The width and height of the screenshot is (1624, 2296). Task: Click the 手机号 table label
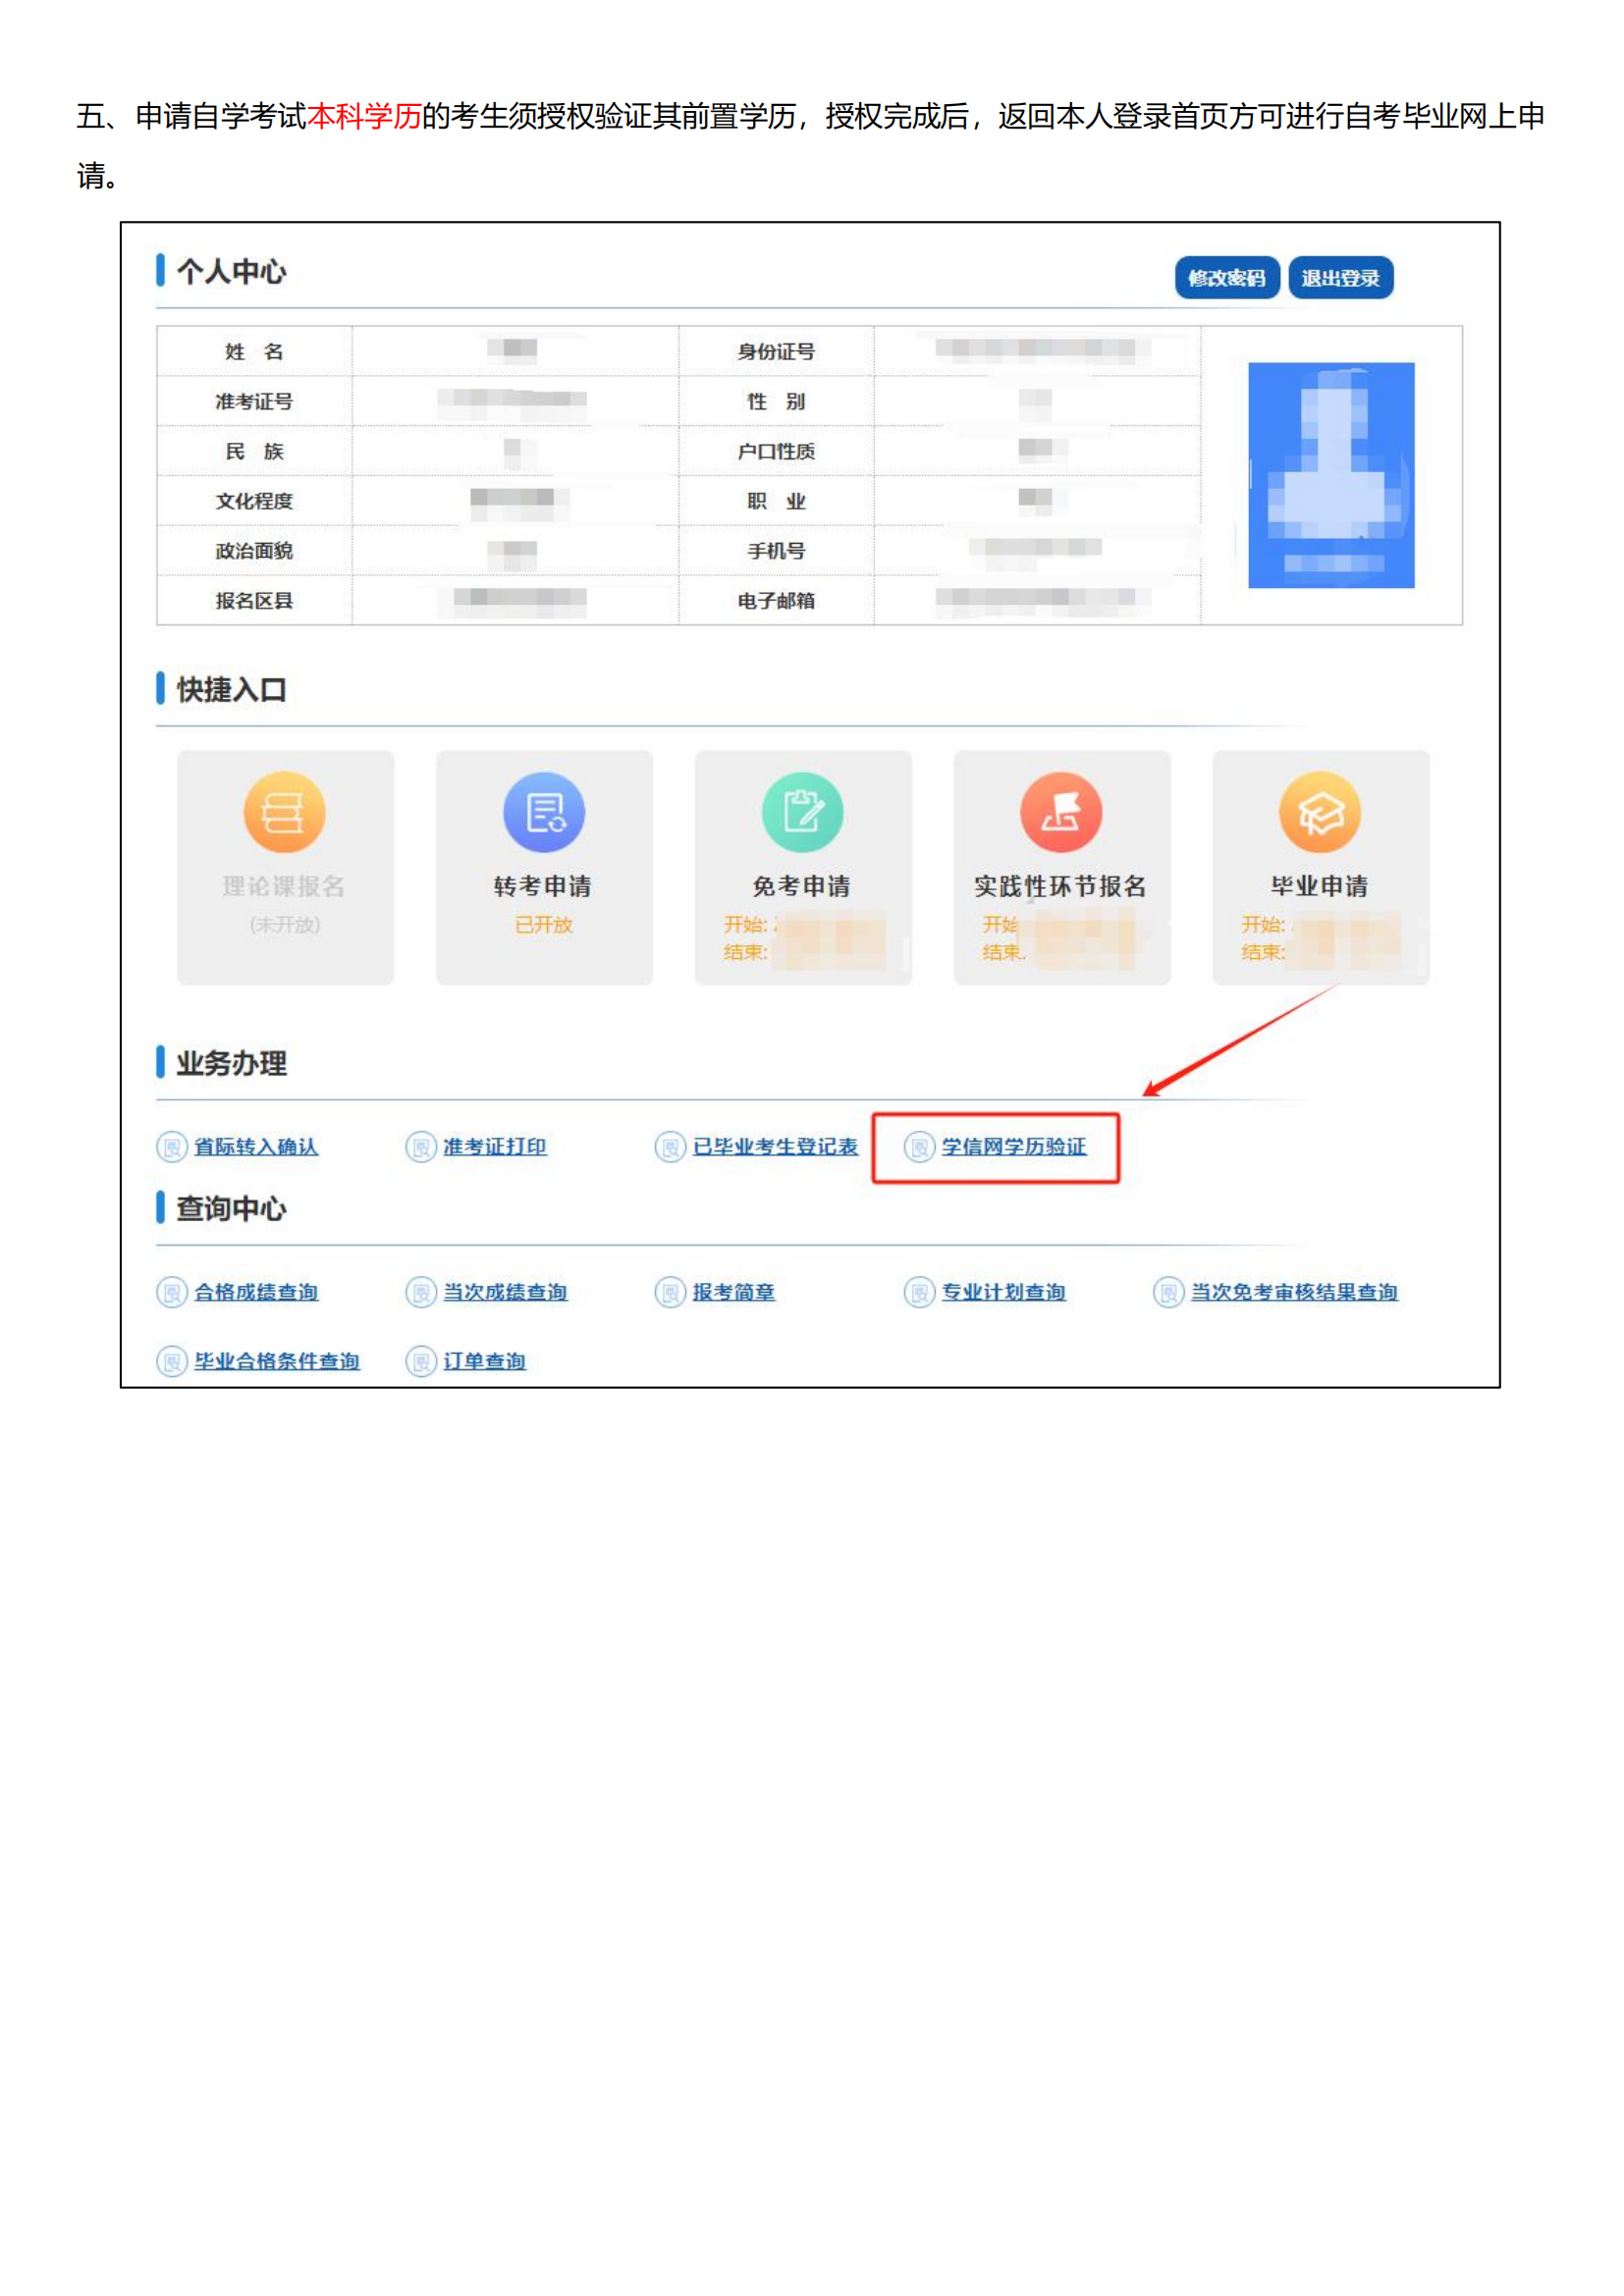(x=776, y=551)
